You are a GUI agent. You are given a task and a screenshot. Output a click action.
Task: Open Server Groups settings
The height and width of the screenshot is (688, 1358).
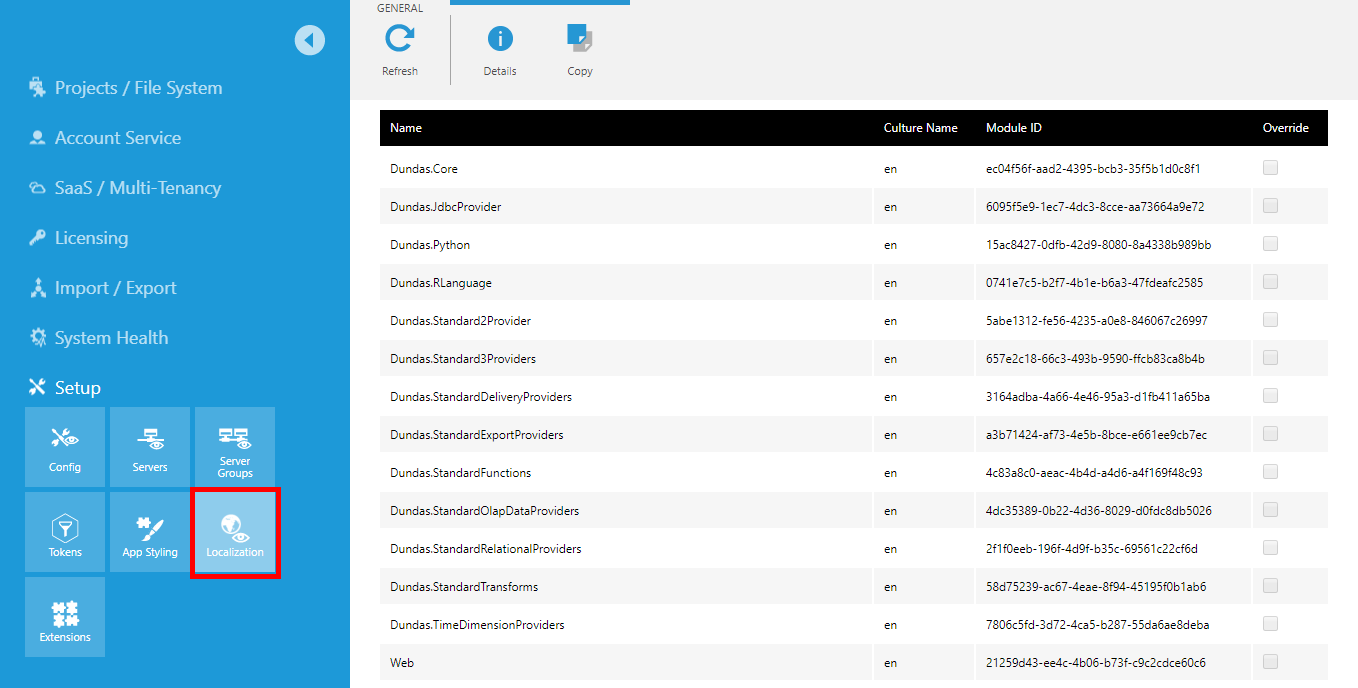point(234,446)
